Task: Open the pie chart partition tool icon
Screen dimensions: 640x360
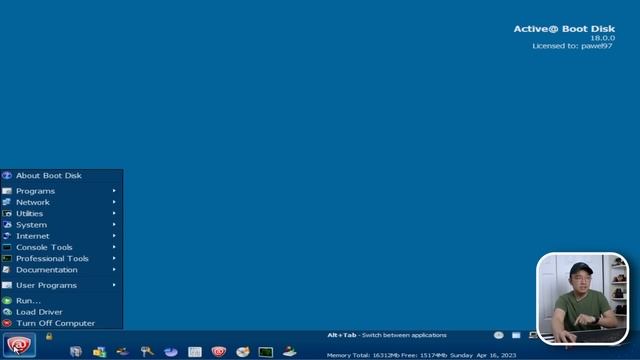Action: pyautogui.click(x=171, y=351)
